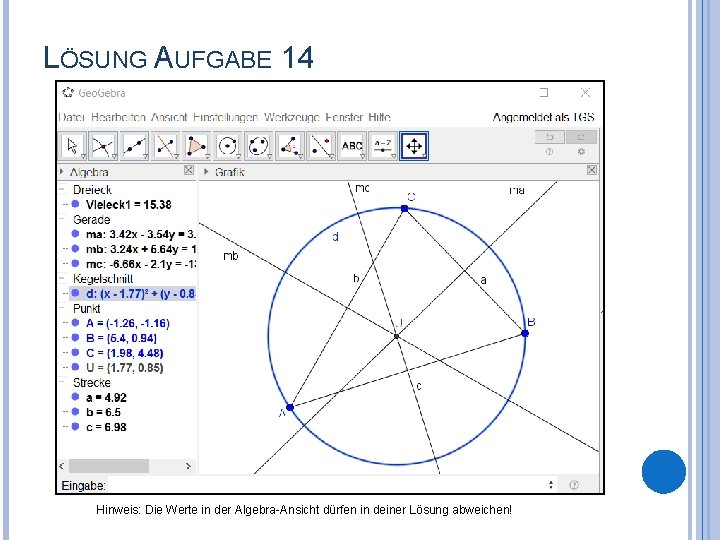Collapse the Kegelschnitt group

(x=62, y=278)
